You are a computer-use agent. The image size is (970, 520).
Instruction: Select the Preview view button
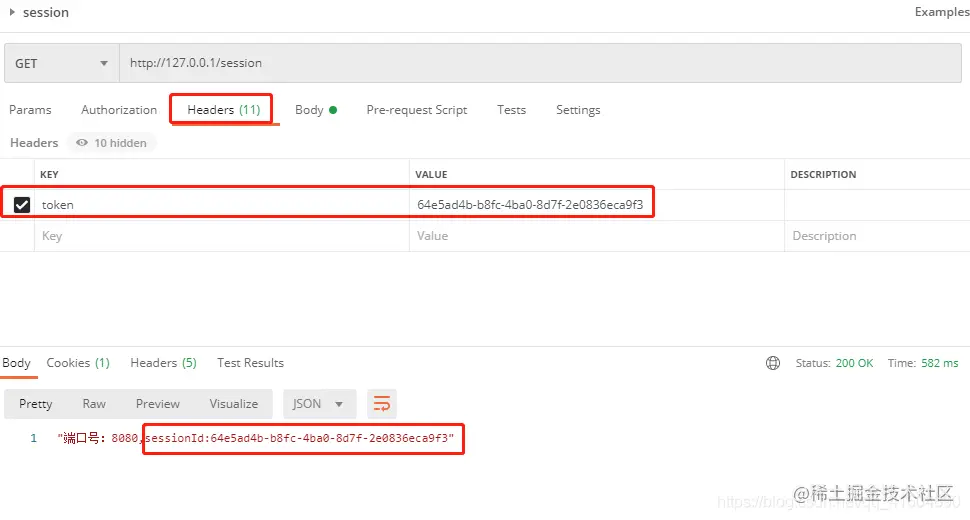pyautogui.click(x=158, y=404)
